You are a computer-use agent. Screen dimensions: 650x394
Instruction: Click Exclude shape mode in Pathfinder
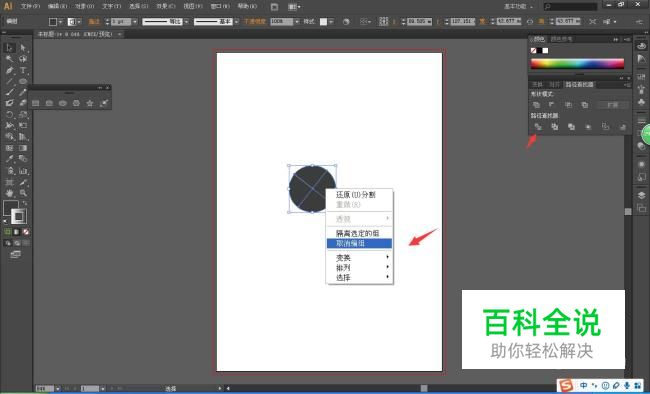(x=585, y=105)
